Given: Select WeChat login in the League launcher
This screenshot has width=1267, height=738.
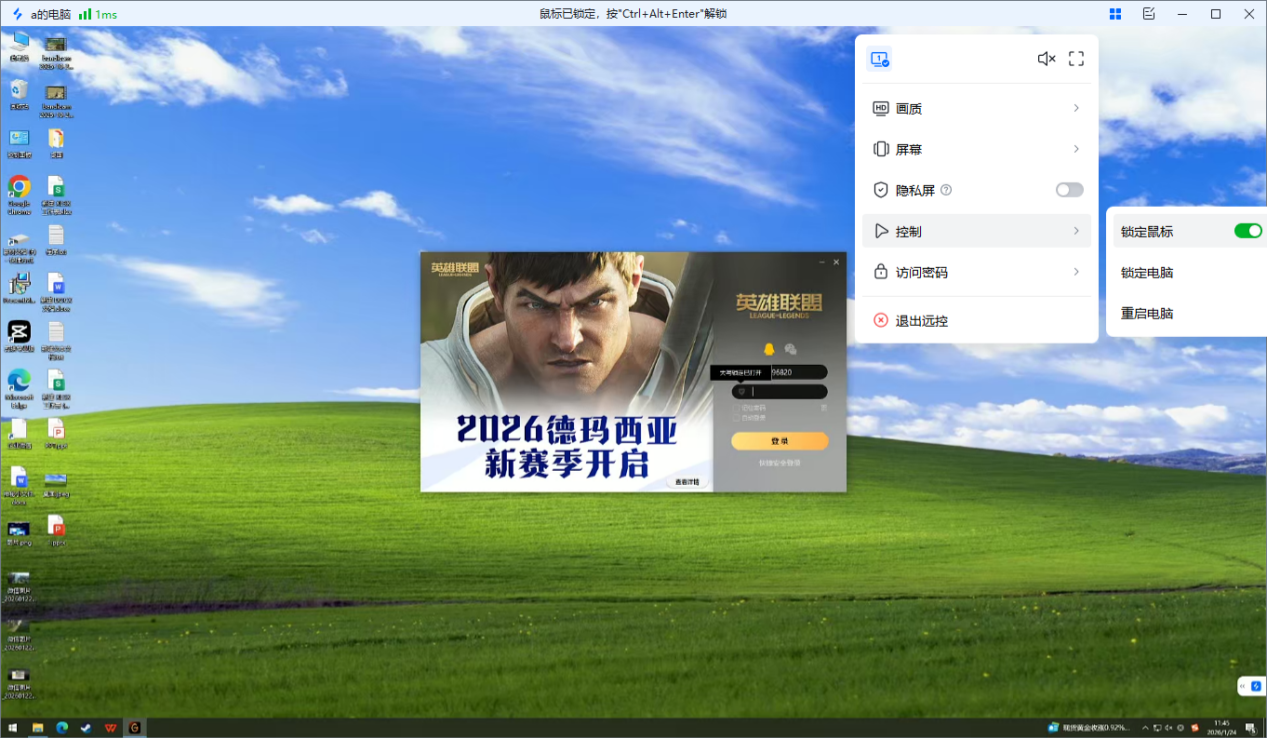Looking at the screenshot, I should tap(790, 349).
